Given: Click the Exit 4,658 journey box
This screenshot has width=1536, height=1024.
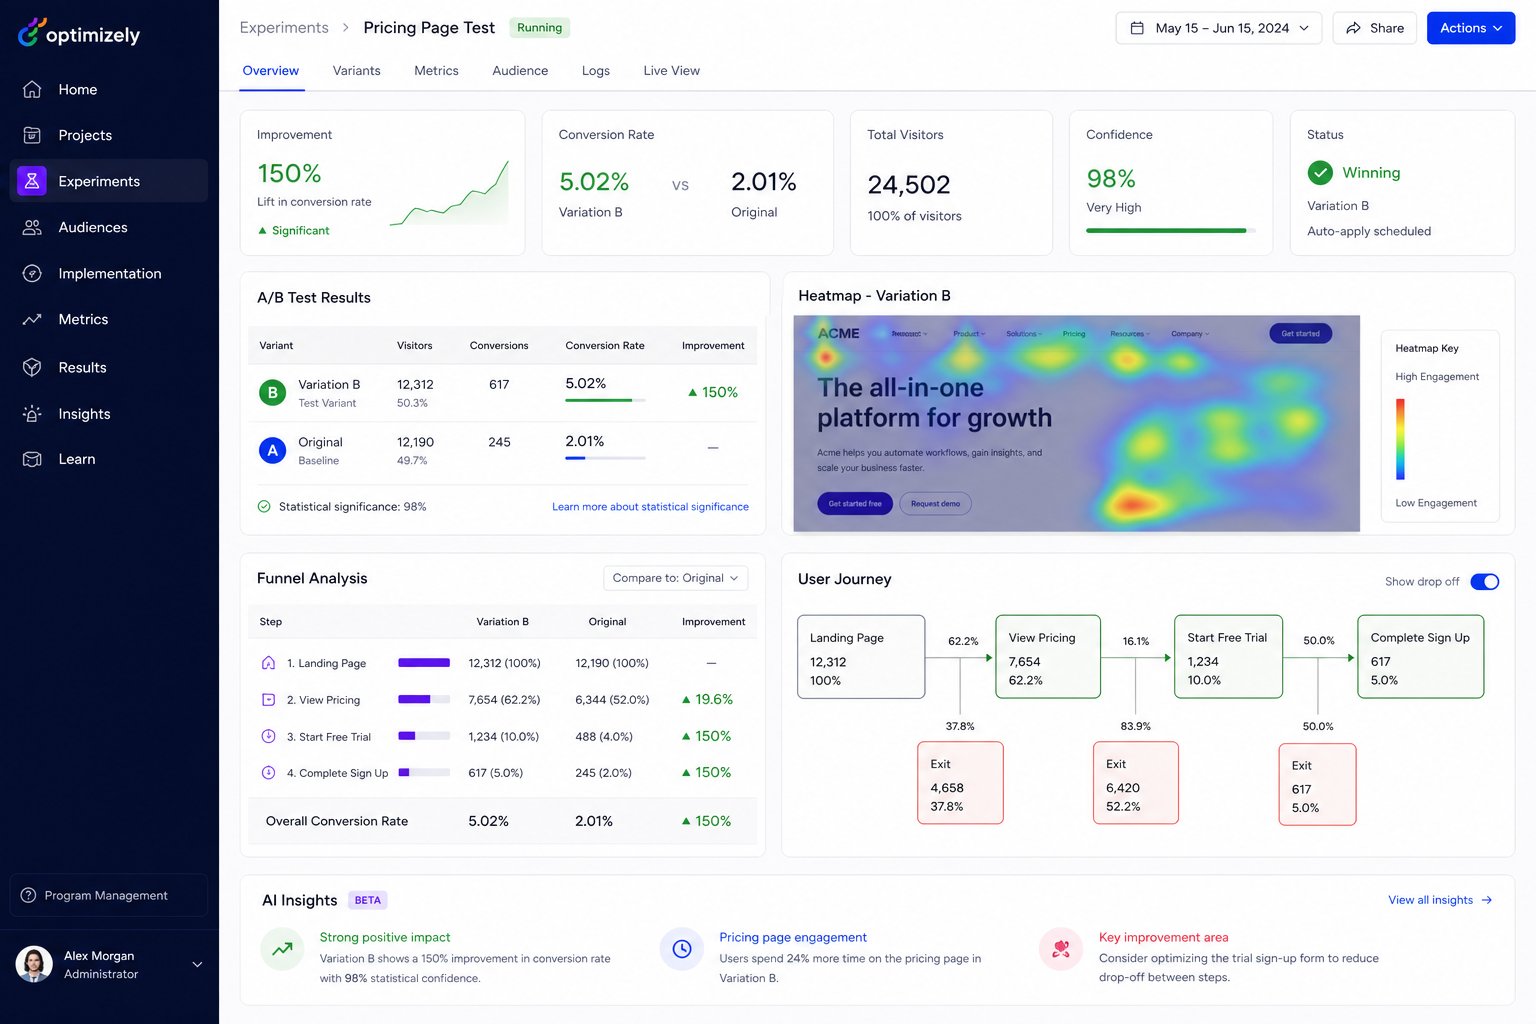Looking at the screenshot, I should click(960, 783).
